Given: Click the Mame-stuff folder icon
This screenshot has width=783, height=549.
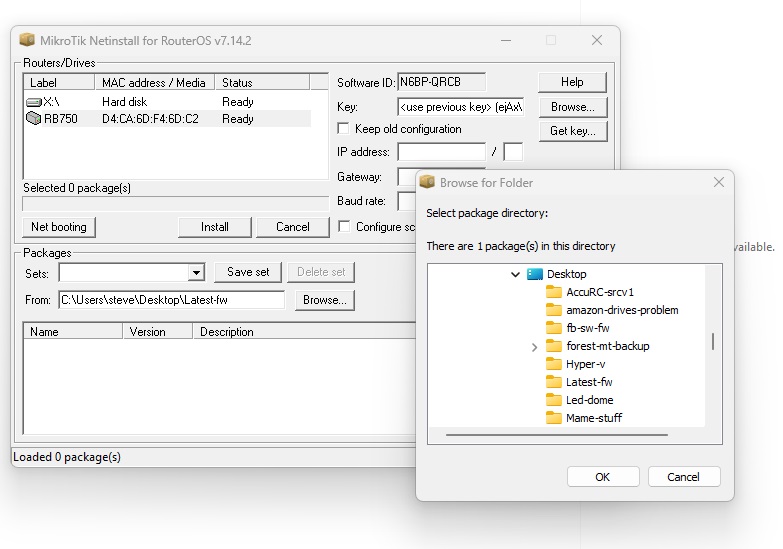Looking at the screenshot, I should click(x=554, y=418).
